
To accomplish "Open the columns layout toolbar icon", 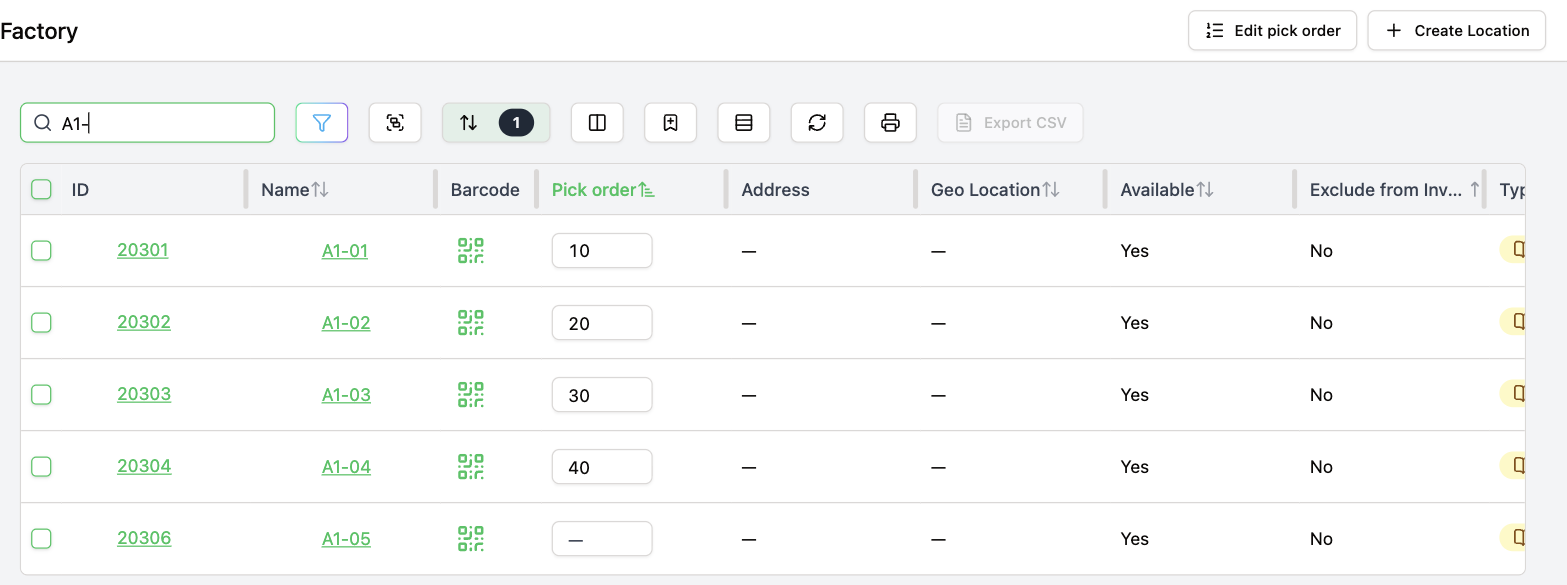I will pos(597,123).
